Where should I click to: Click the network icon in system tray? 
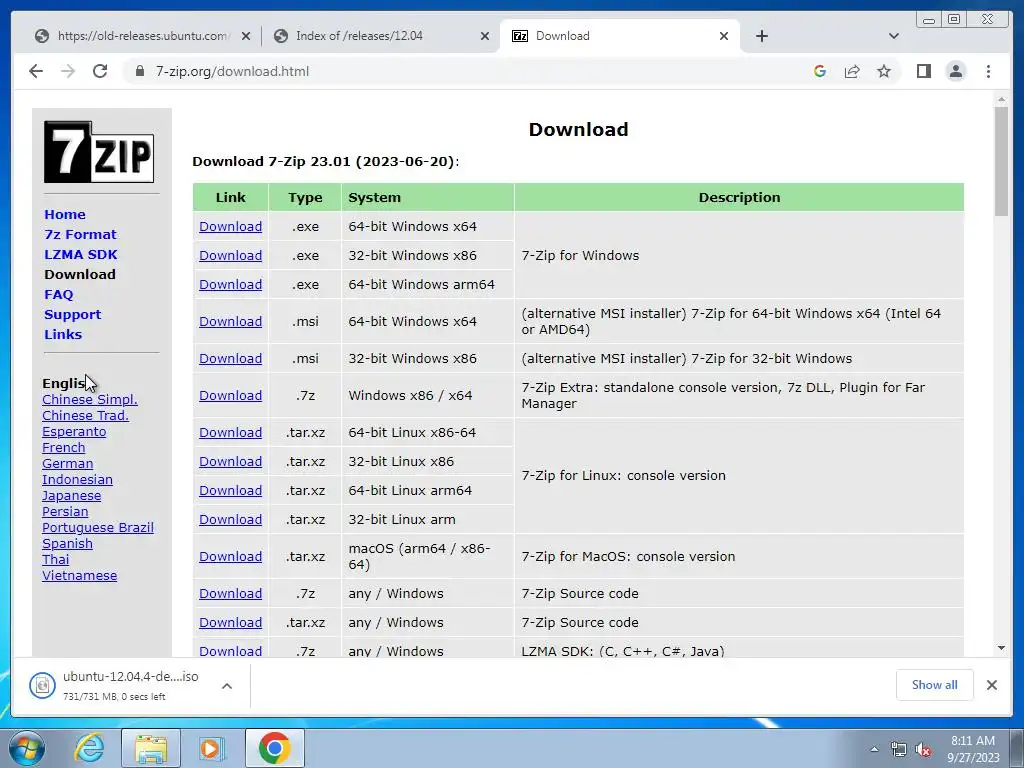pyautogui.click(x=899, y=749)
